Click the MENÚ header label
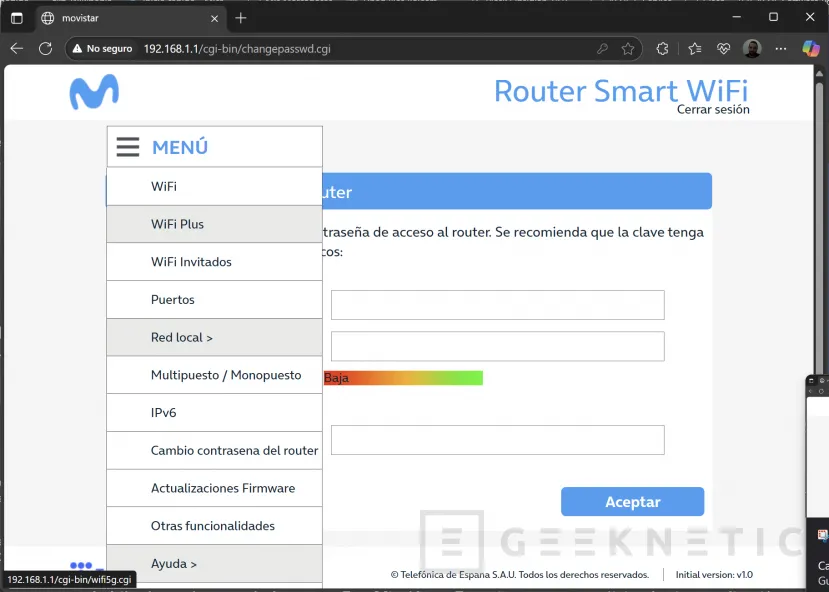829x592 pixels. pos(180,147)
